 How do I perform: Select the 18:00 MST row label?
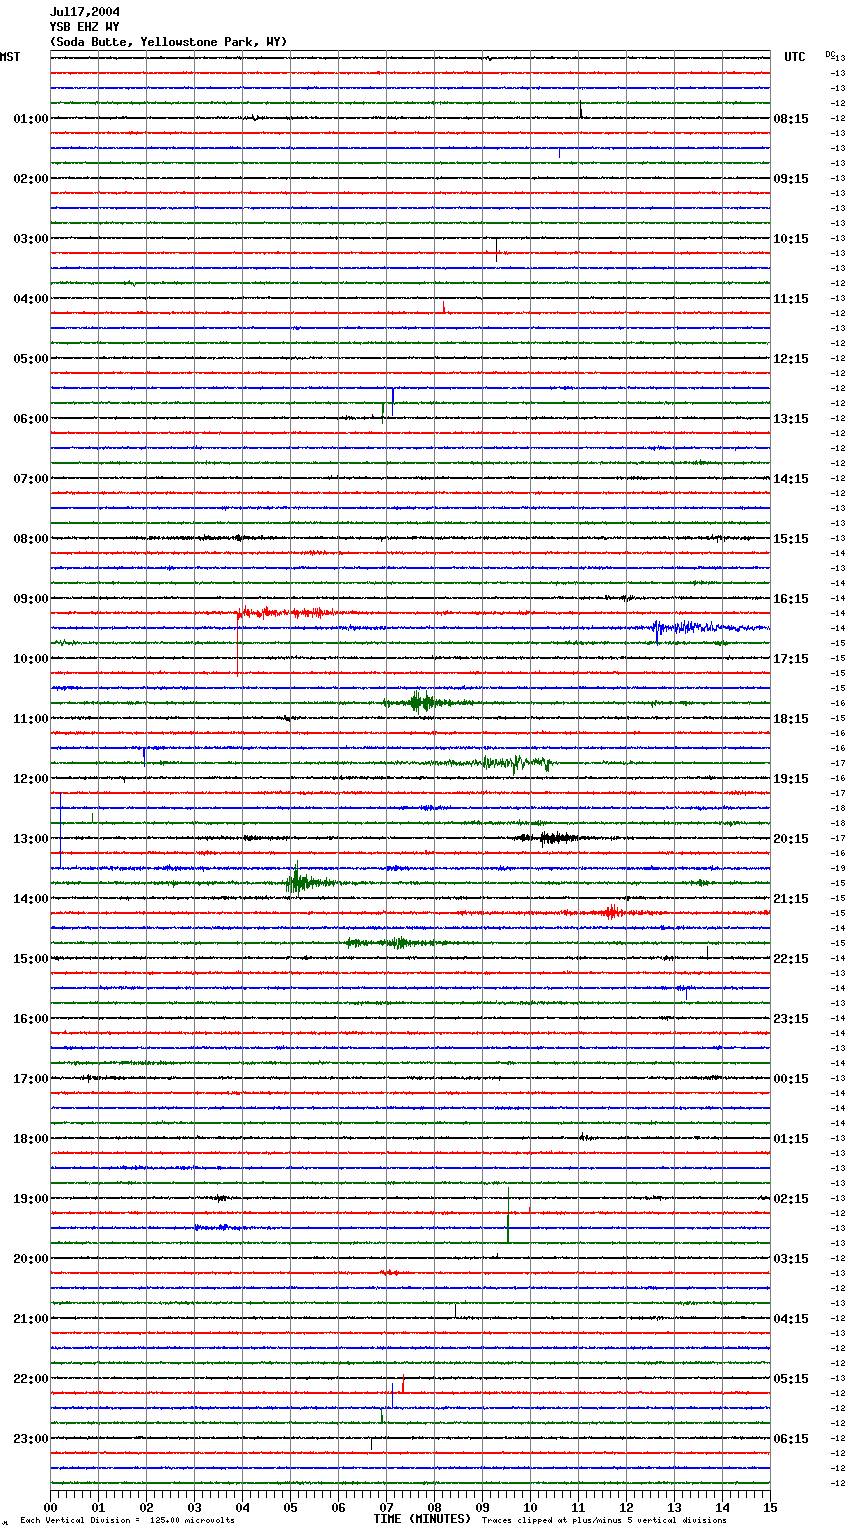(x=31, y=1139)
